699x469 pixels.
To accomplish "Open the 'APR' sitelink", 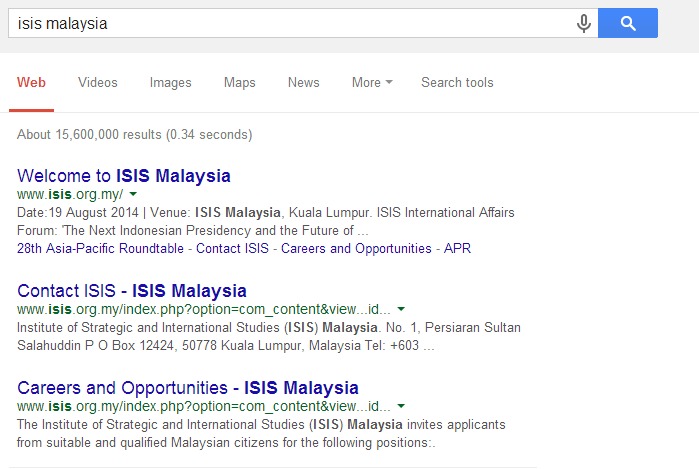I will tap(457, 248).
